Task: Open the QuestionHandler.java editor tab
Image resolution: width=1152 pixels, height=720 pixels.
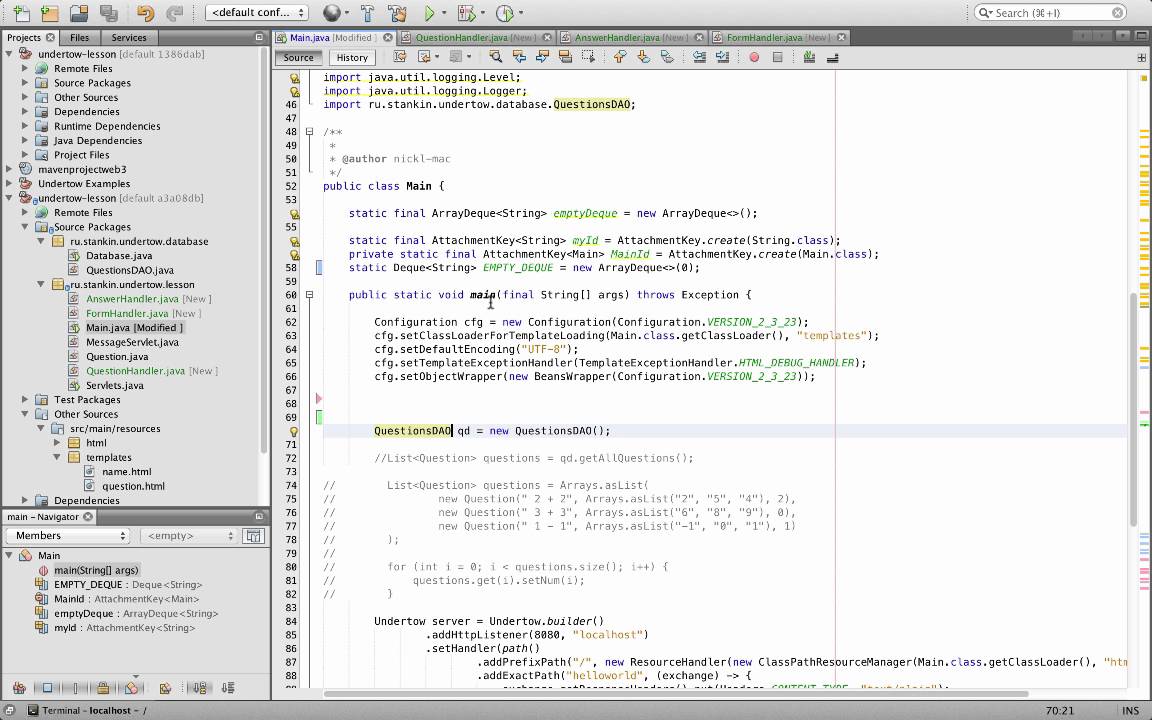Action: pos(475,37)
